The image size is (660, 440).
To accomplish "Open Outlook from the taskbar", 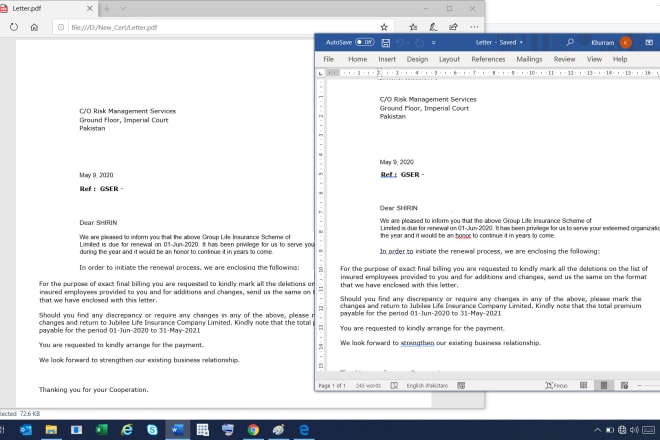I will pyautogui.click(x=26, y=430).
